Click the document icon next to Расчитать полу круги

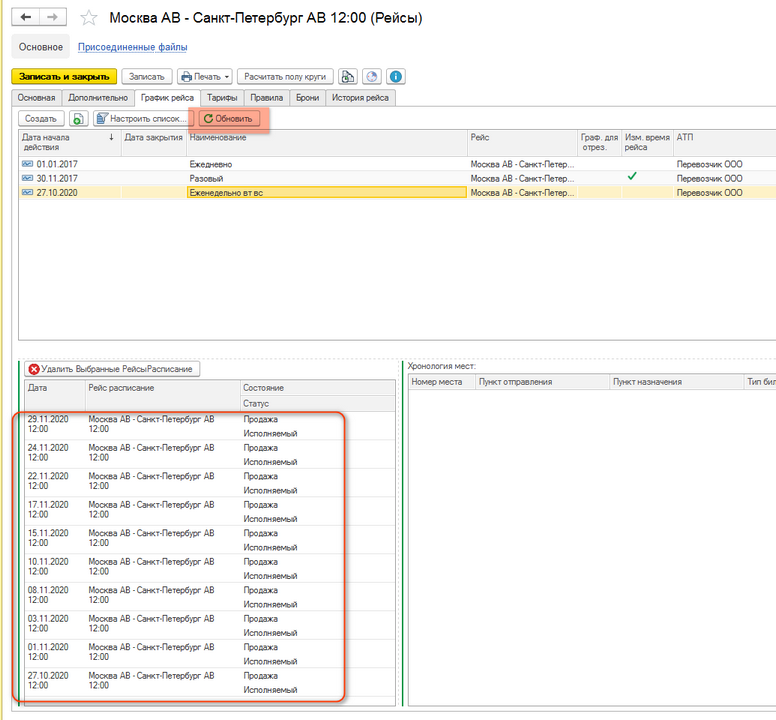347,76
